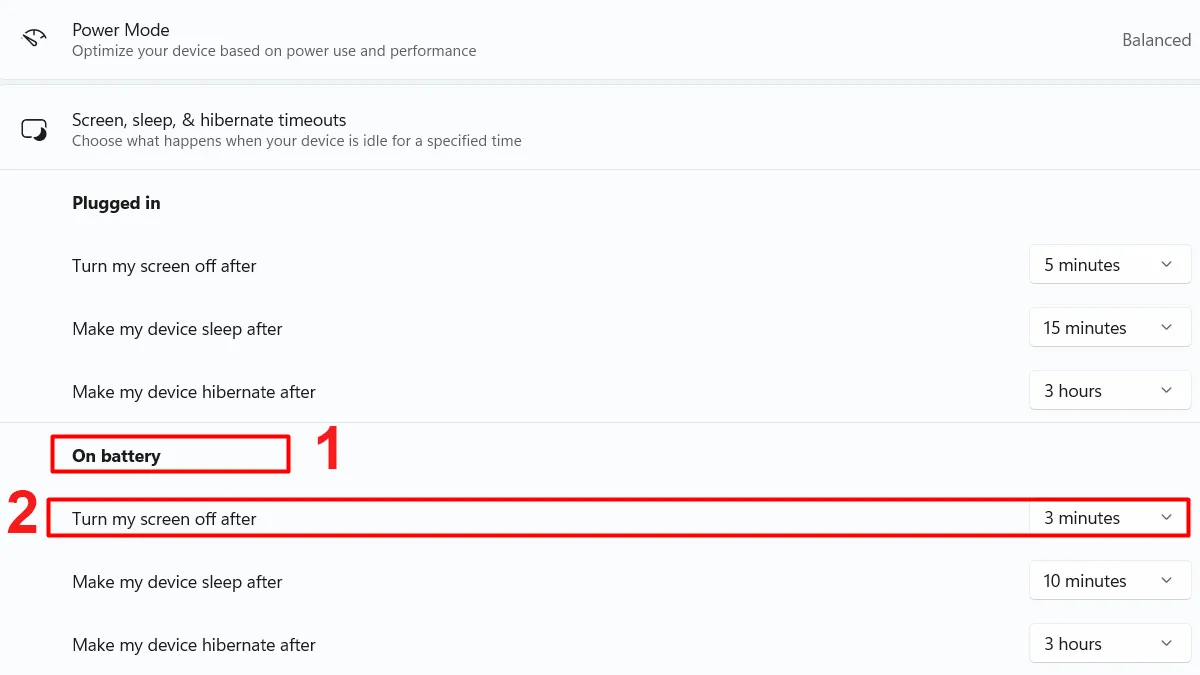Open on-battery screen off dropdown showing 3 minutes
Viewport: 1200px width, 675px height.
click(x=1109, y=518)
